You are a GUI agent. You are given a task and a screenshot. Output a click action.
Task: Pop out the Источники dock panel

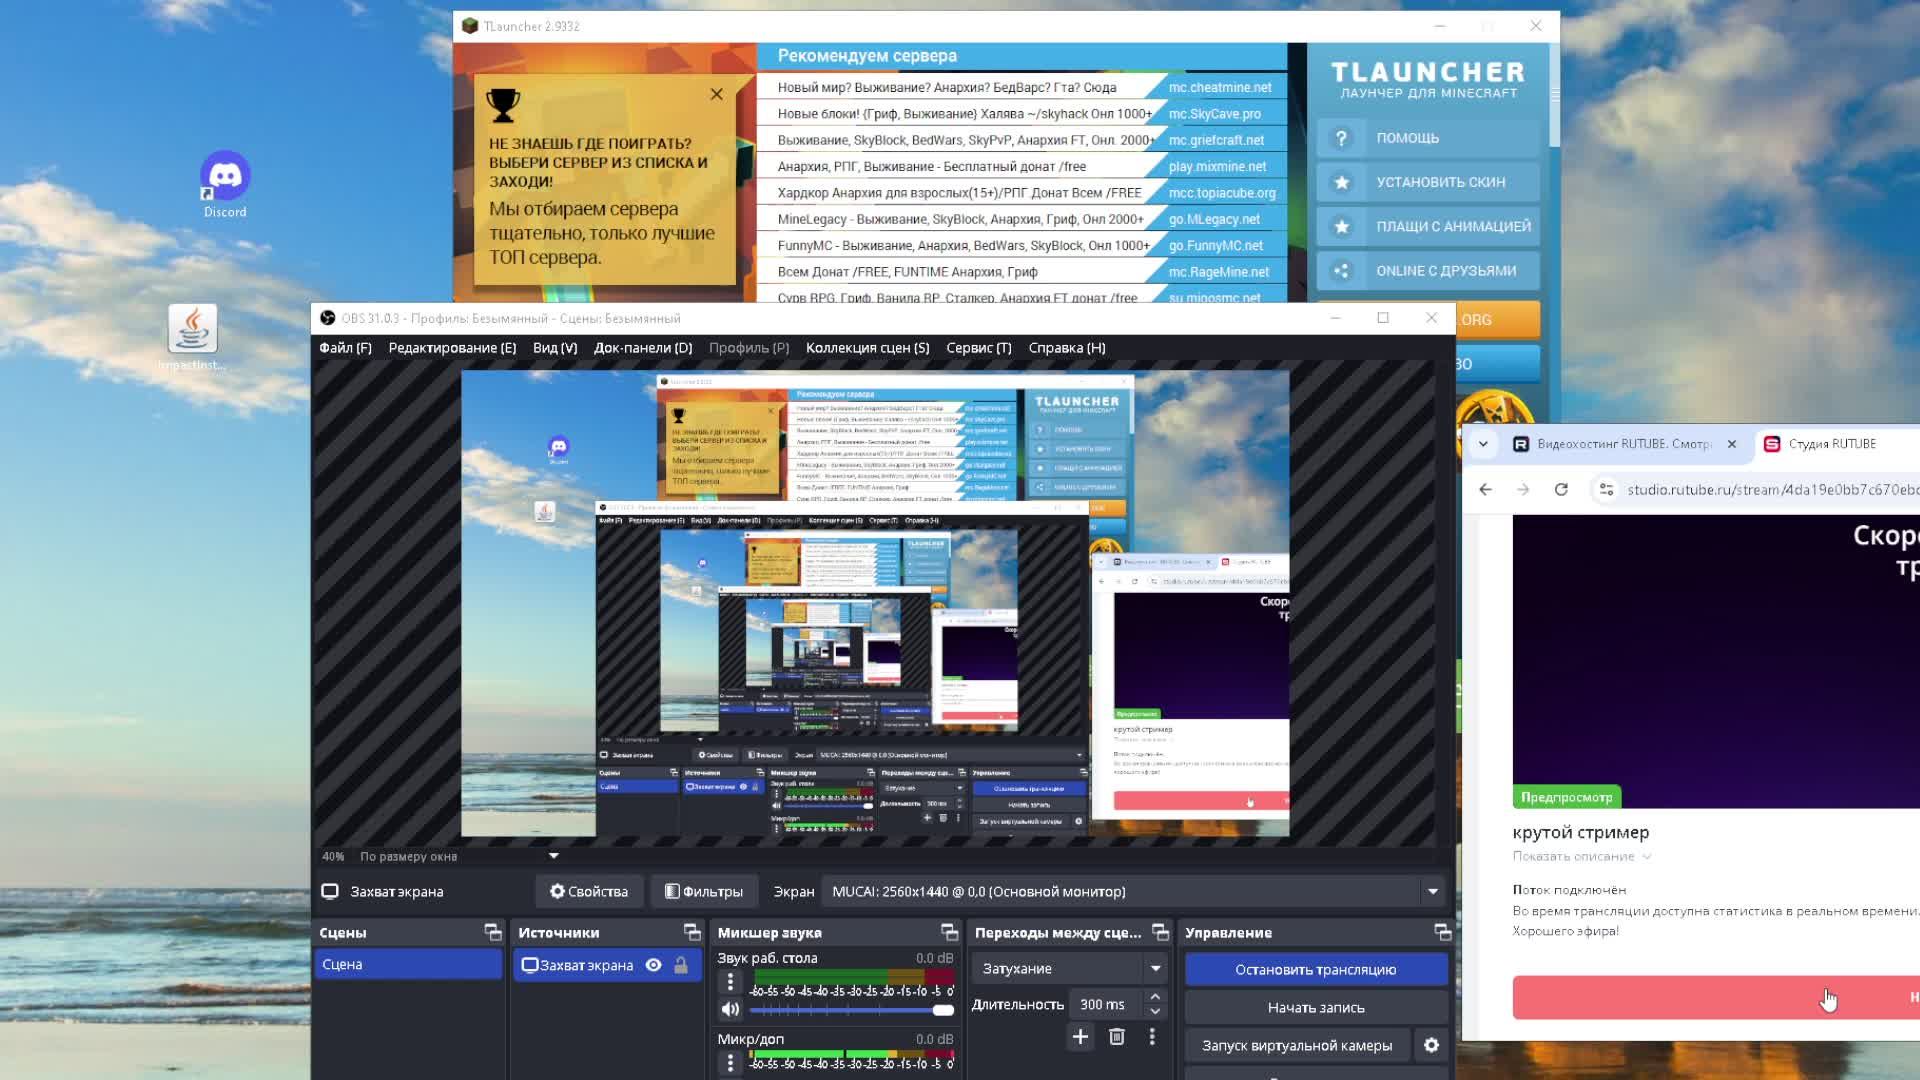pyautogui.click(x=692, y=932)
